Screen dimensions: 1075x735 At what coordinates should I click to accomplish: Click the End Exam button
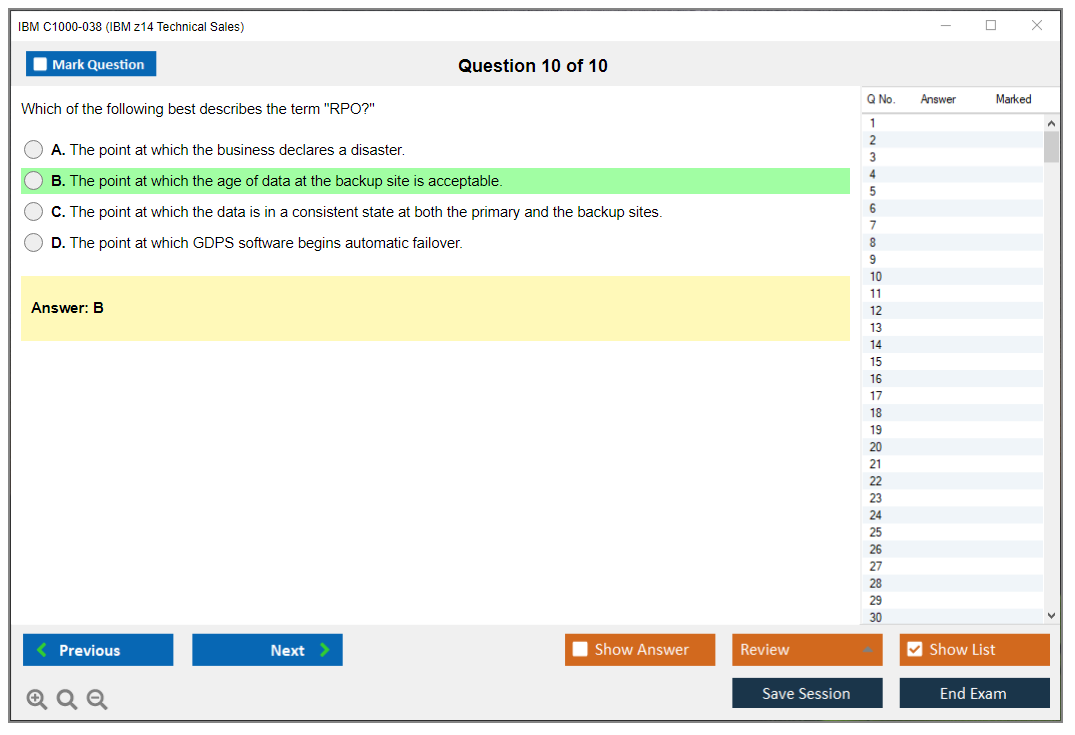974,693
